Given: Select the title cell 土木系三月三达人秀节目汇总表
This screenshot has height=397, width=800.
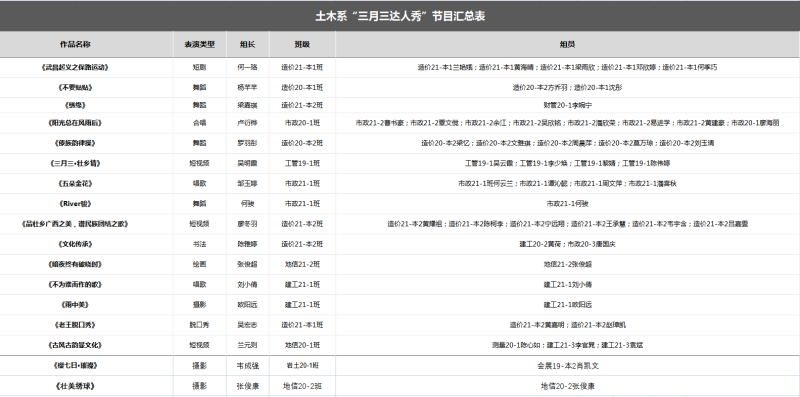Looking at the screenshot, I should pyautogui.click(x=399, y=16).
